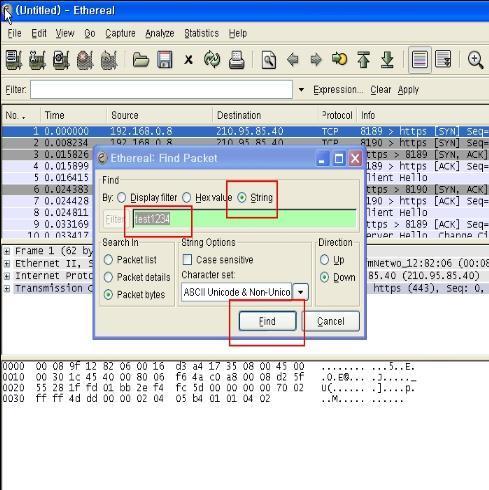Restart the live capture icon
This screenshot has width=489, height=490.
click(109, 60)
